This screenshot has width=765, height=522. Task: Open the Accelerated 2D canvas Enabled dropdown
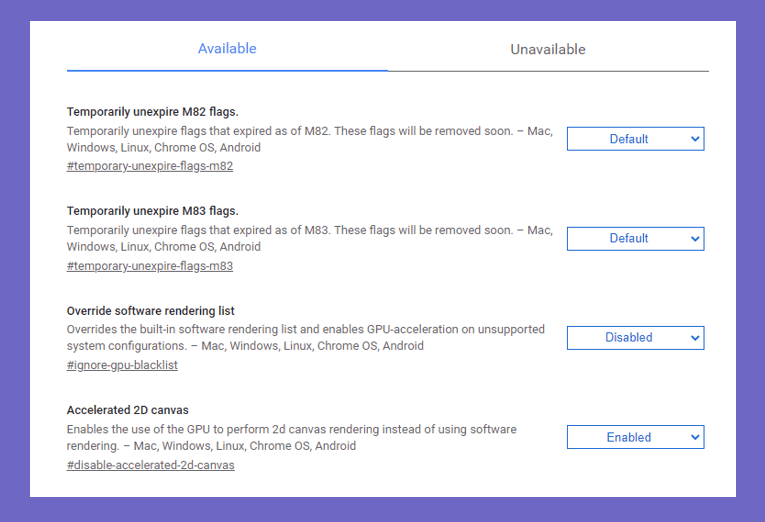tap(635, 437)
